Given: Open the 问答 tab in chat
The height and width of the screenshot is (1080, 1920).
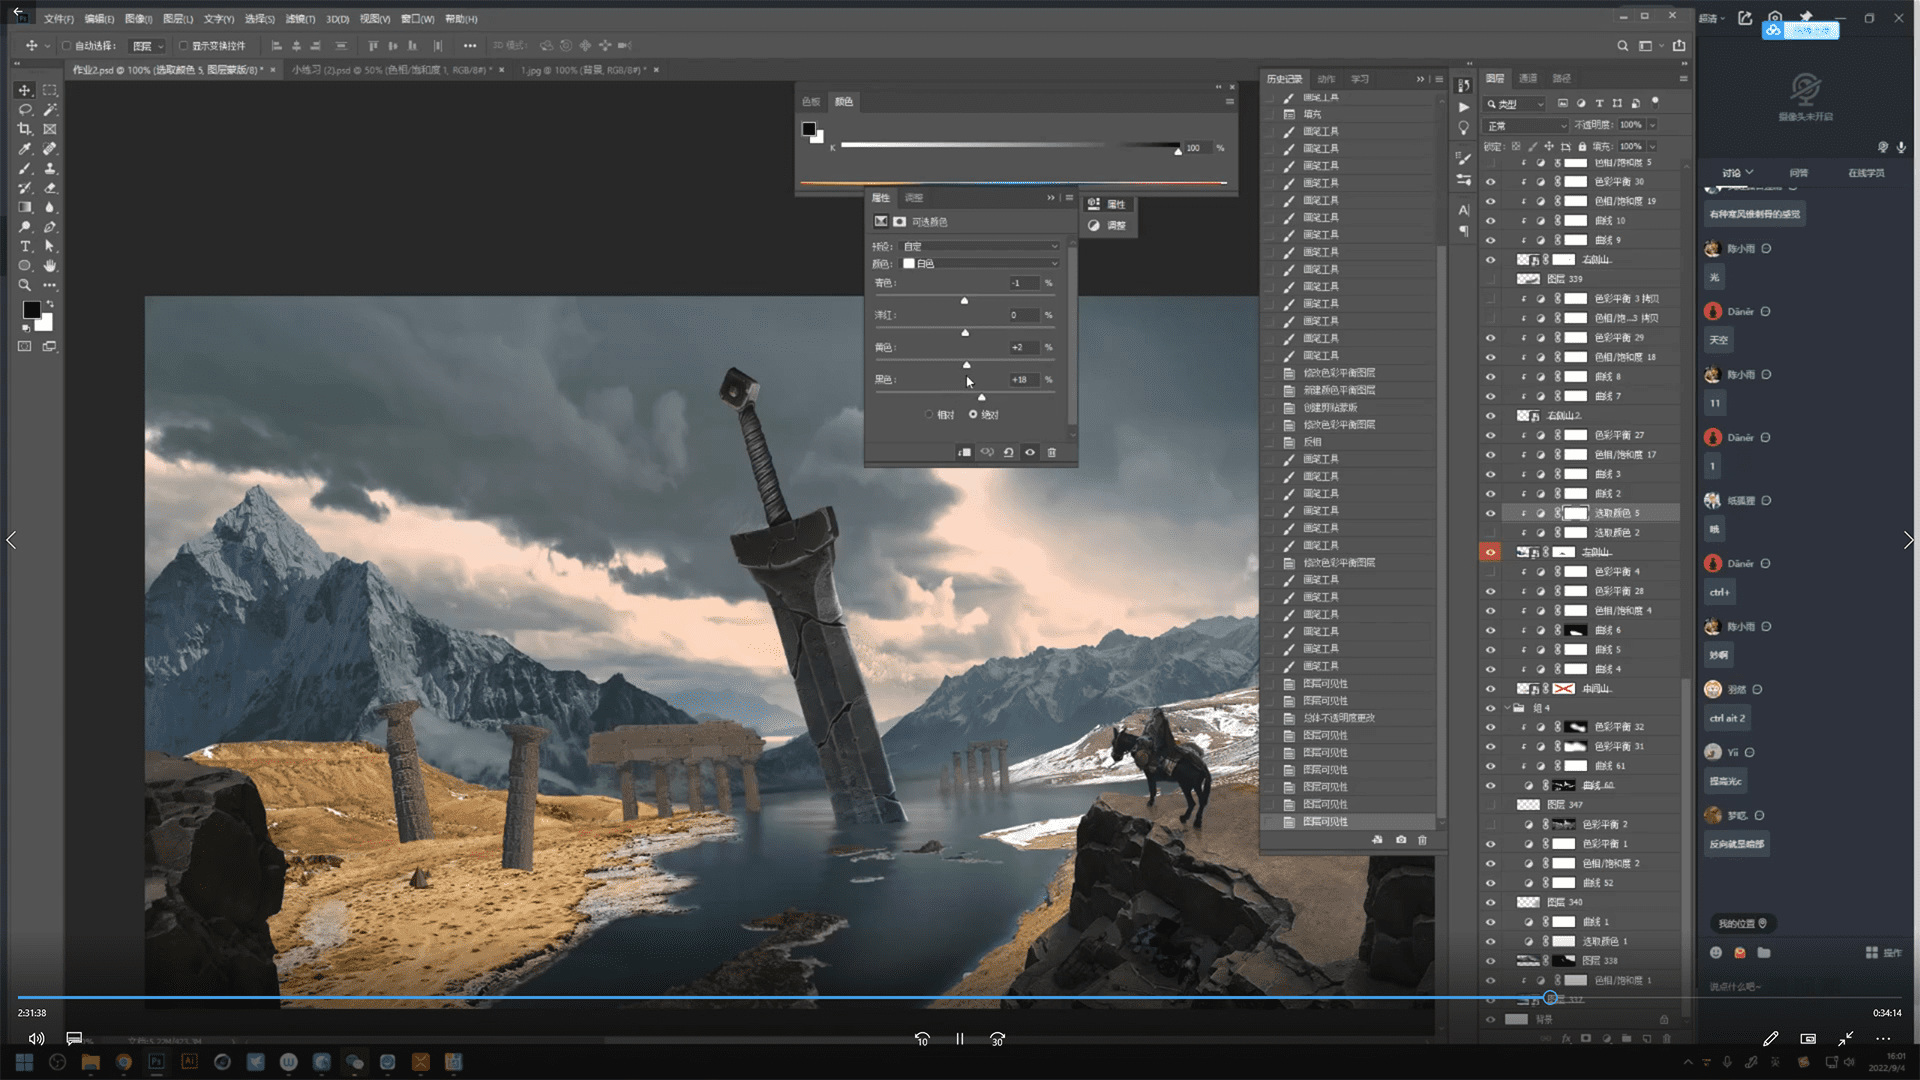Looking at the screenshot, I should point(1799,173).
